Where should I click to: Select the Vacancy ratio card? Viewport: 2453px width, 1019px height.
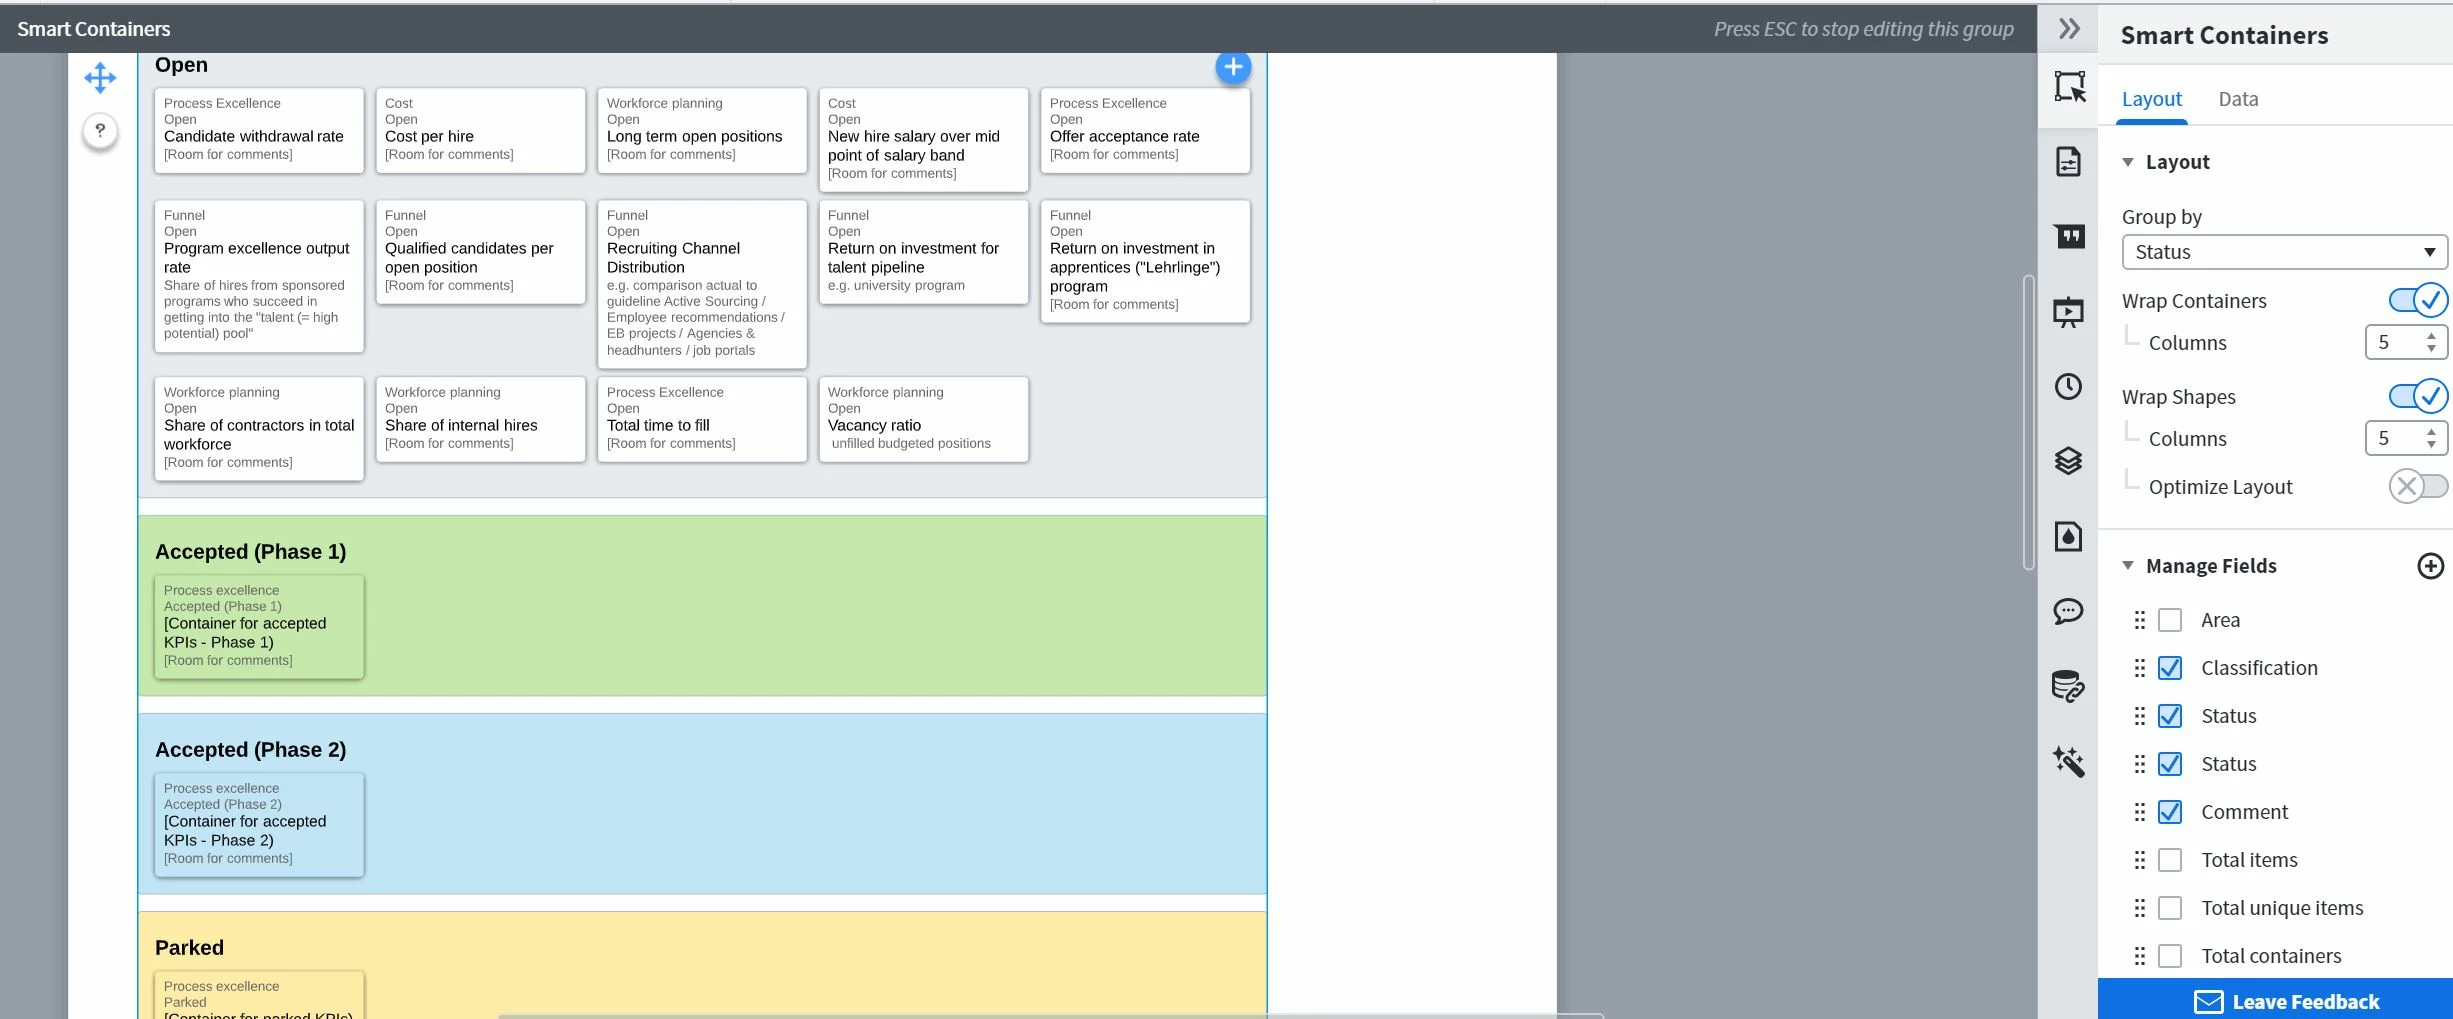923,419
